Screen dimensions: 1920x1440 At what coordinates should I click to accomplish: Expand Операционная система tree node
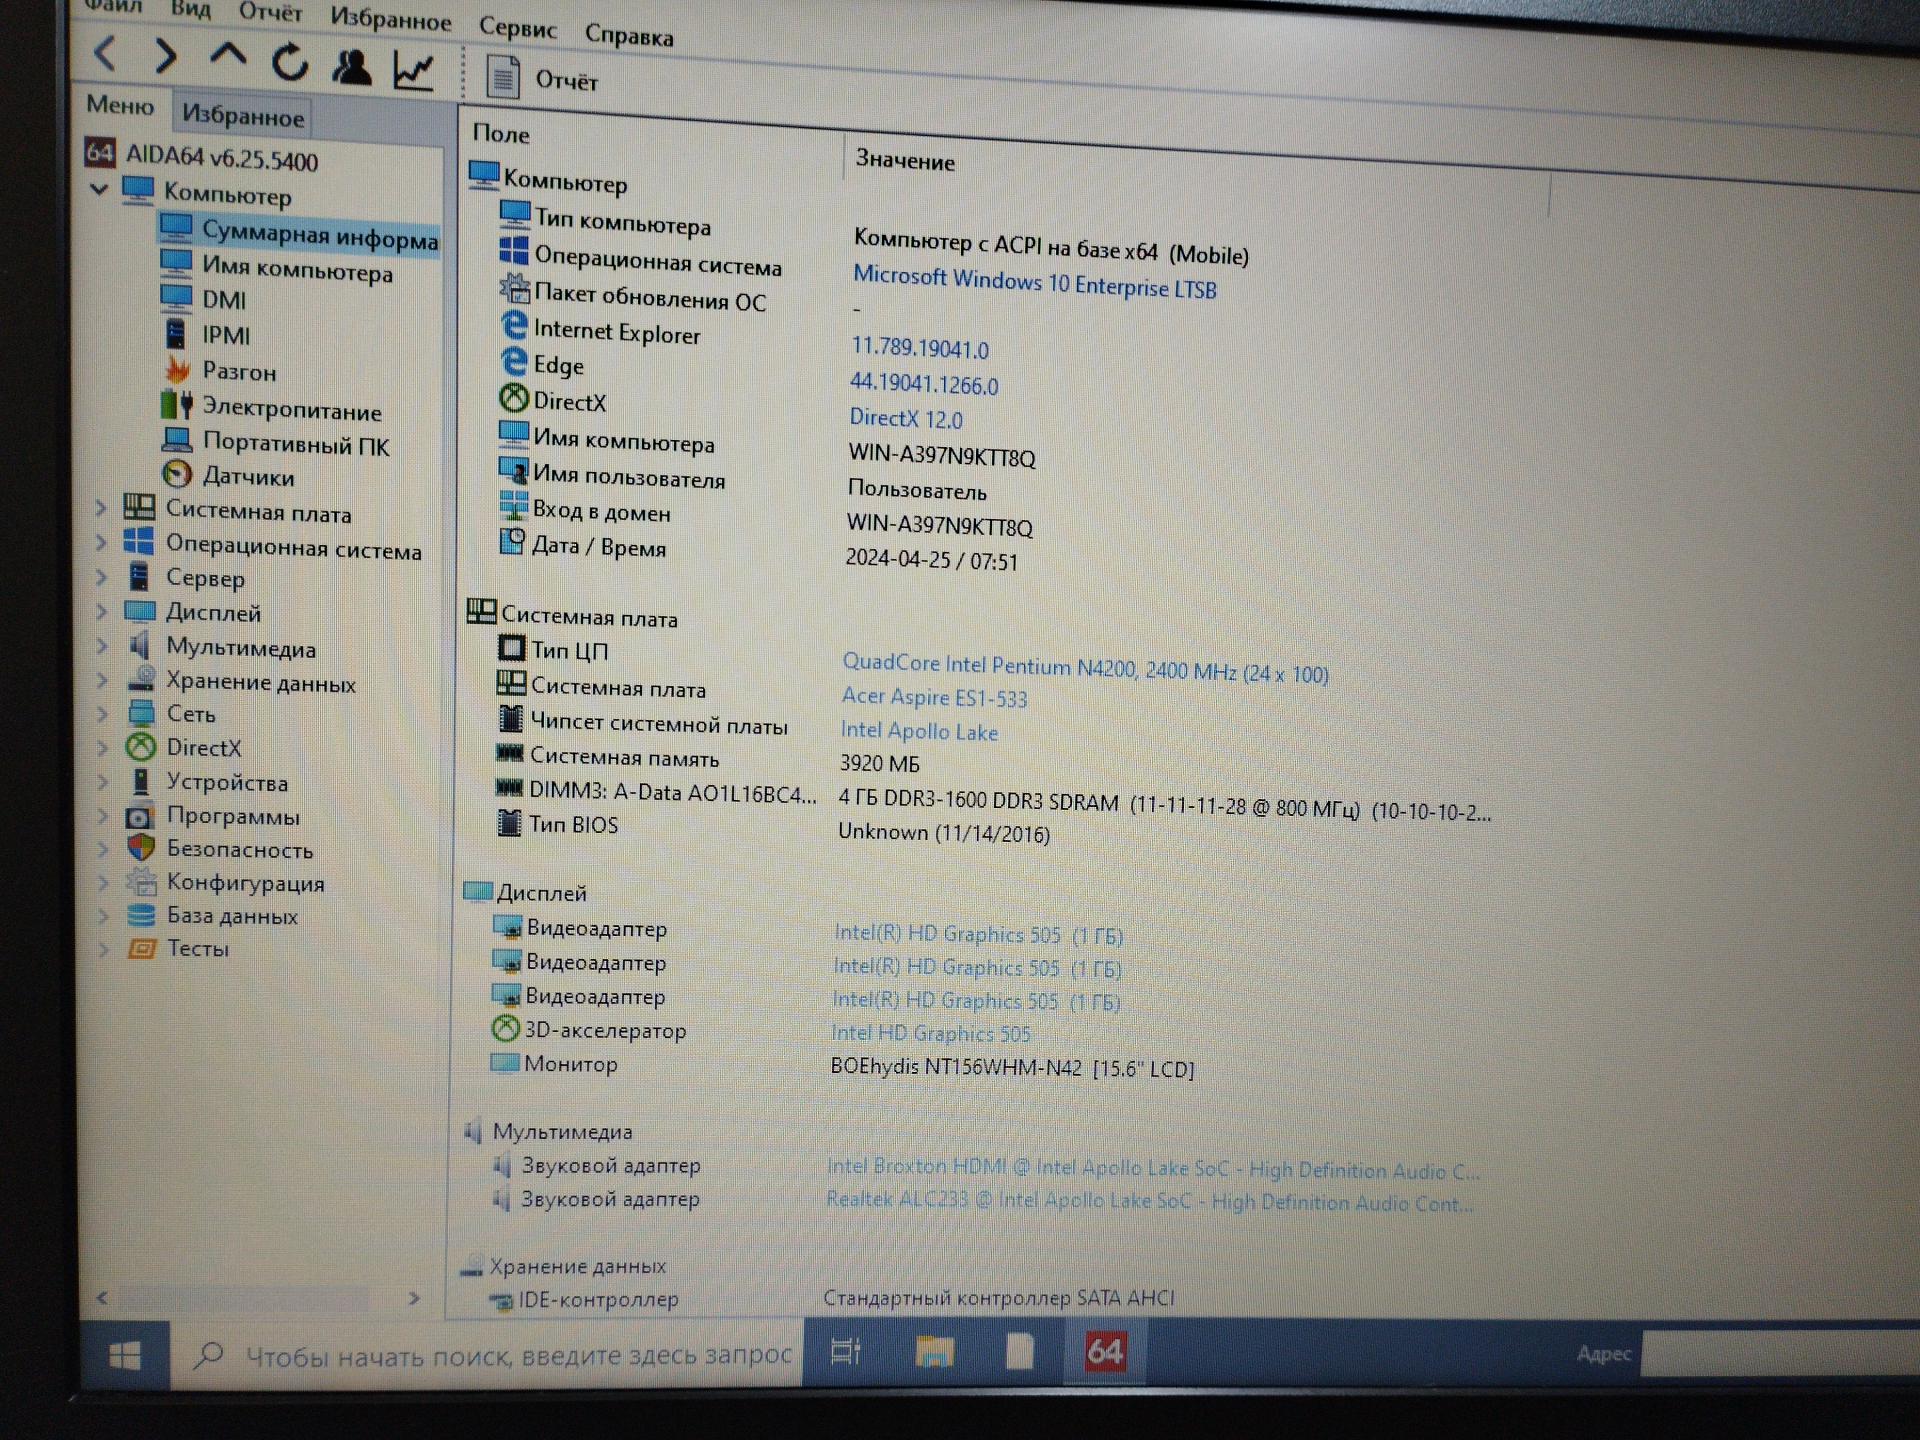[100, 543]
